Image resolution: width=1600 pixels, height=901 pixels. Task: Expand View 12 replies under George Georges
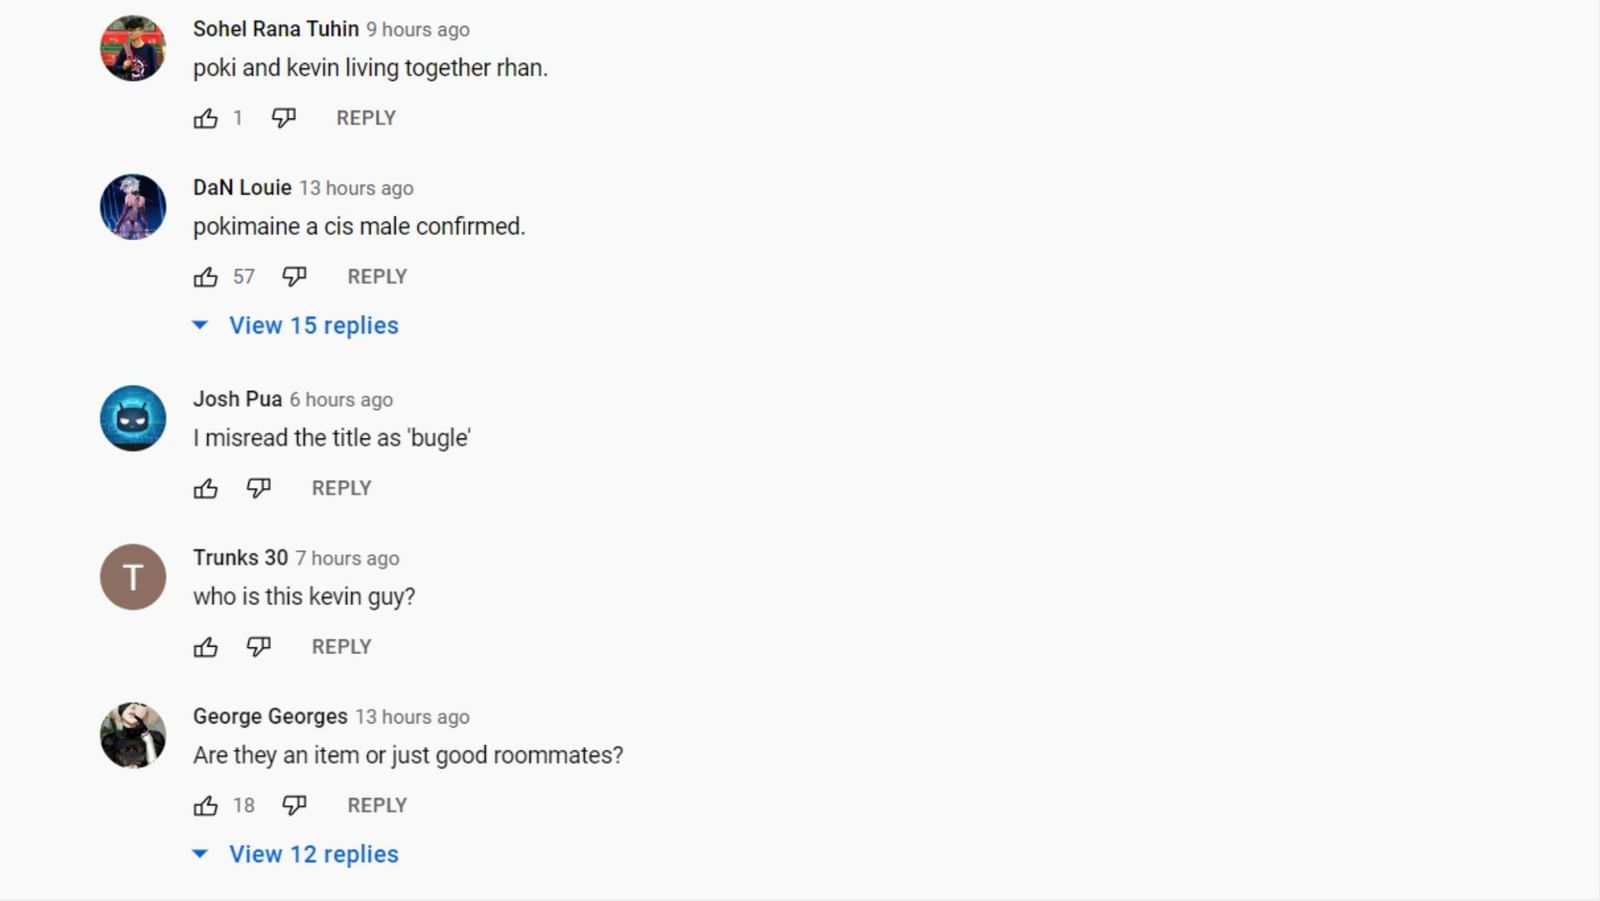click(x=313, y=855)
